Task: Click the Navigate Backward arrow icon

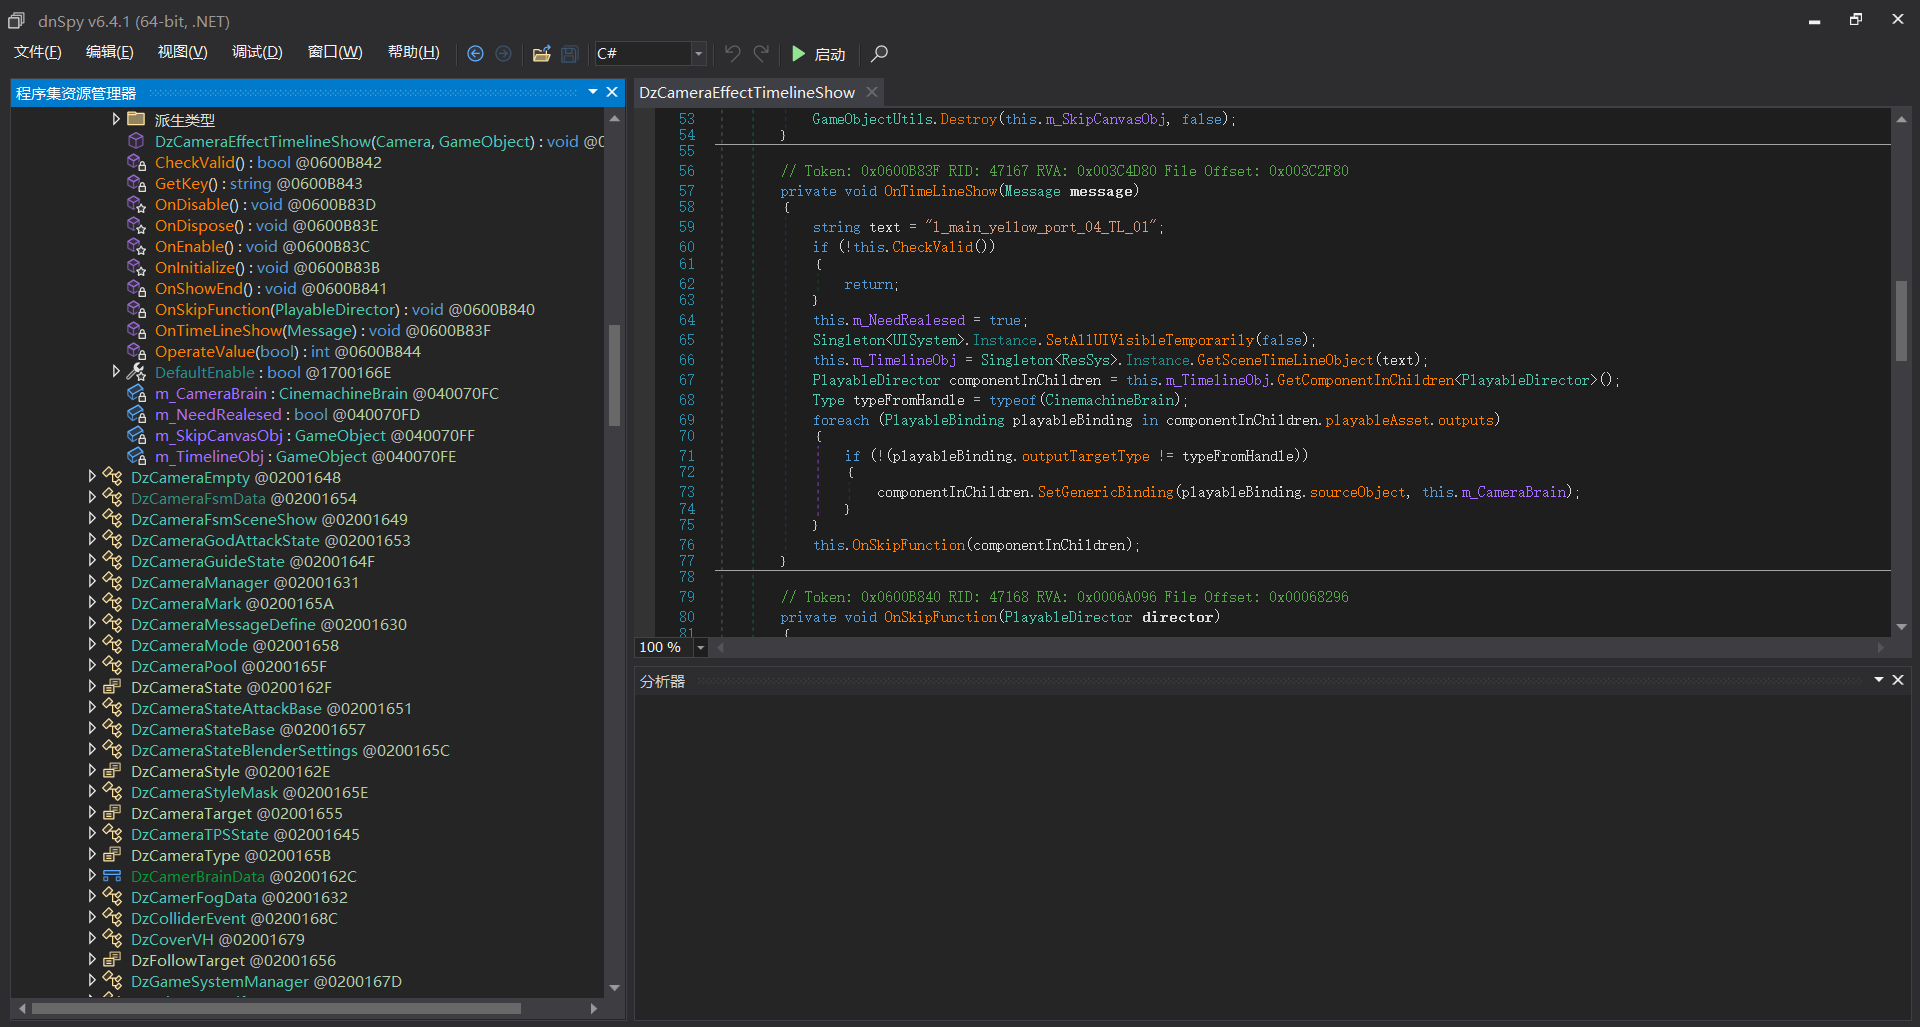Action: click(475, 54)
